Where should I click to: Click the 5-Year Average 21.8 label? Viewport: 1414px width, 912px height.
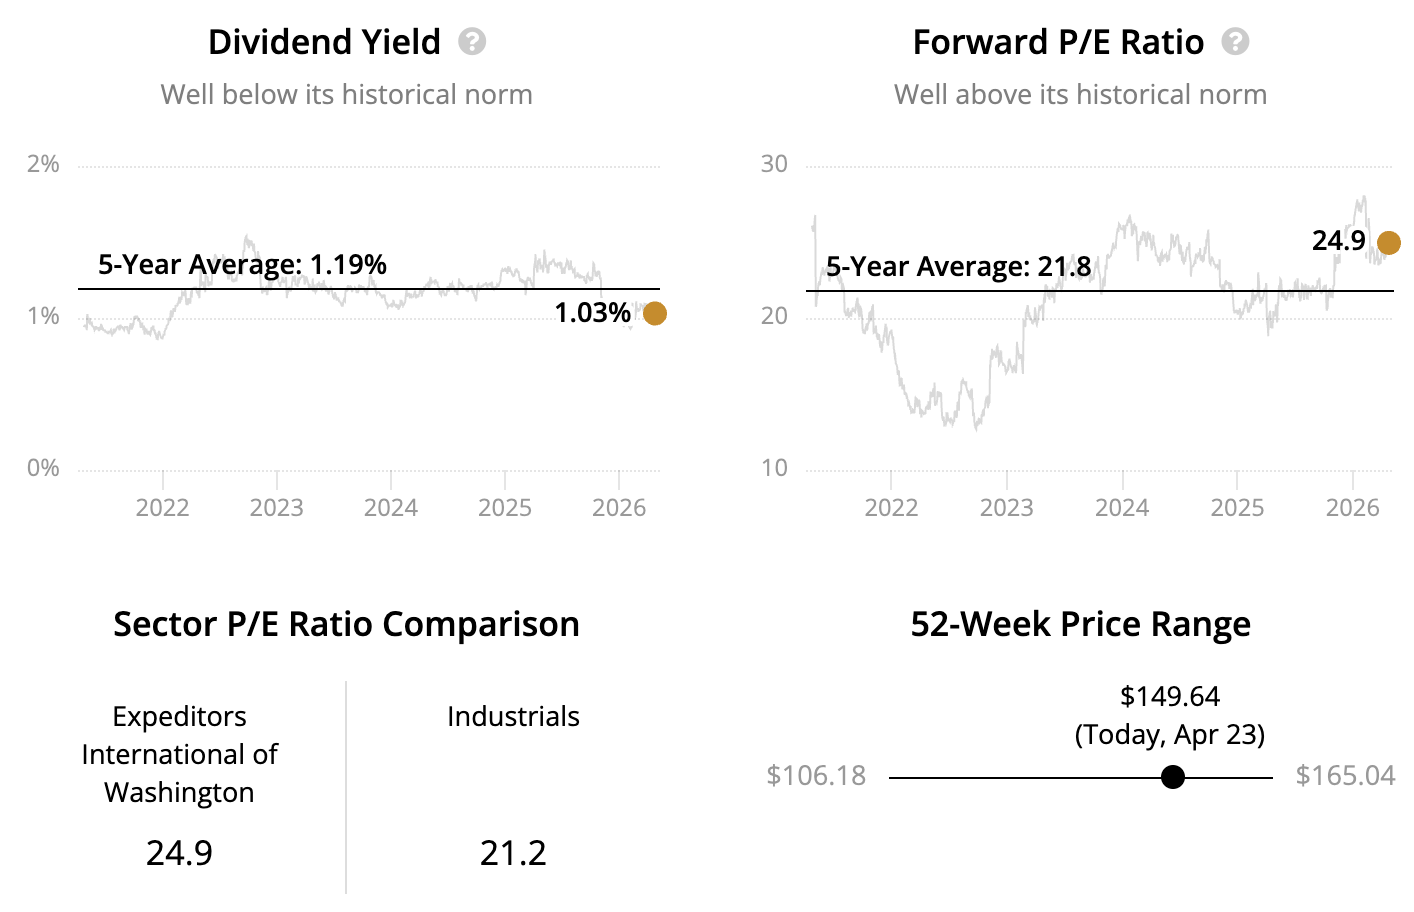click(958, 267)
